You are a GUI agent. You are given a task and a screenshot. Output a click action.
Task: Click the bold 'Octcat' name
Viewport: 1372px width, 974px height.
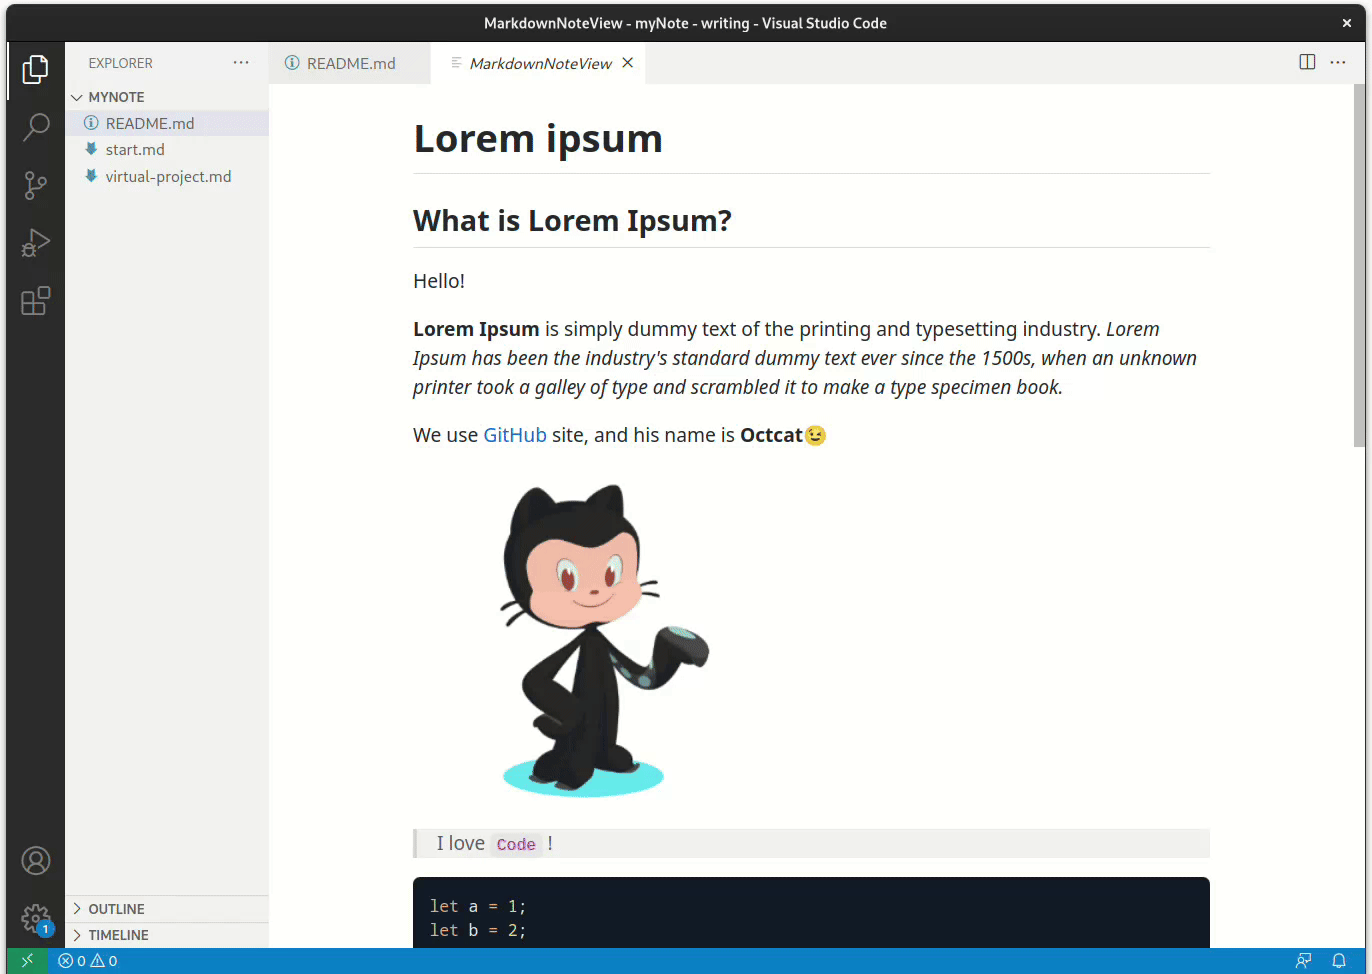[771, 435]
